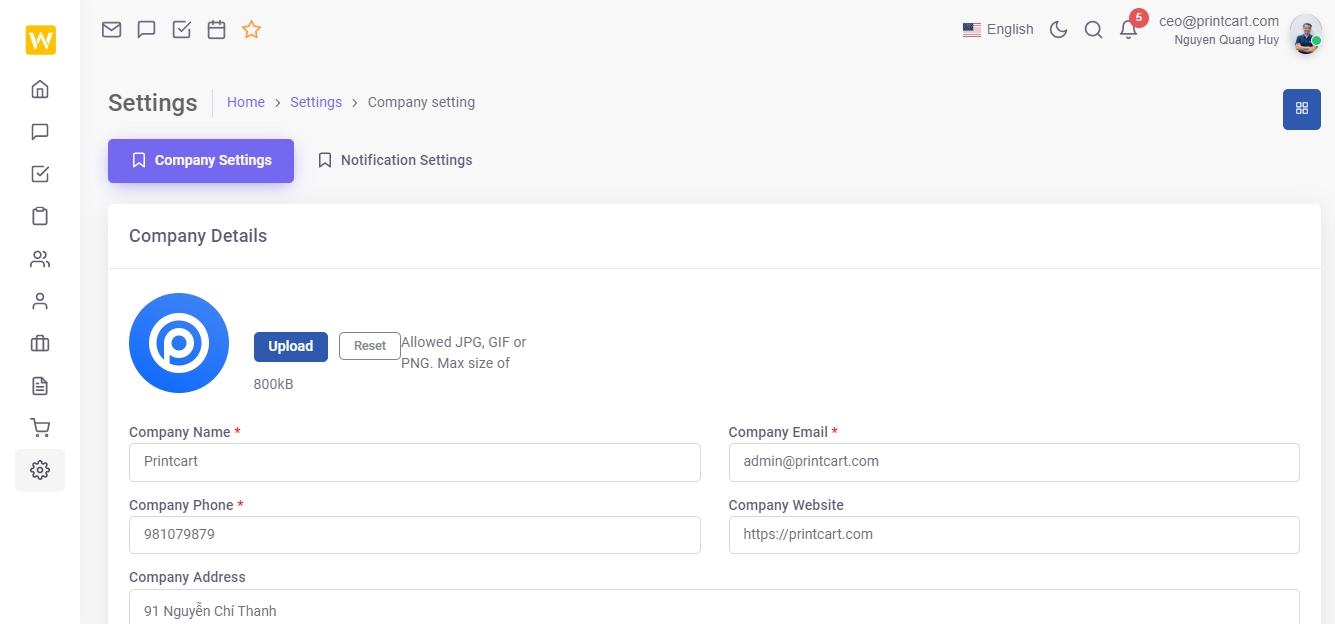Open the checkbox task sidebar icon

(40, 174)
